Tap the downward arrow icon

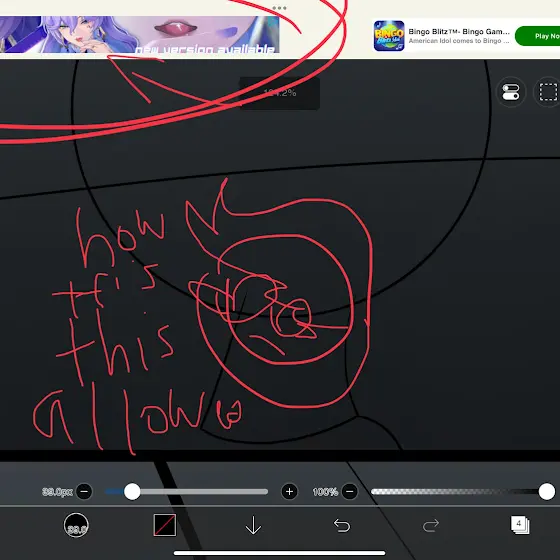pyautogui.click(x=253, y=525)
